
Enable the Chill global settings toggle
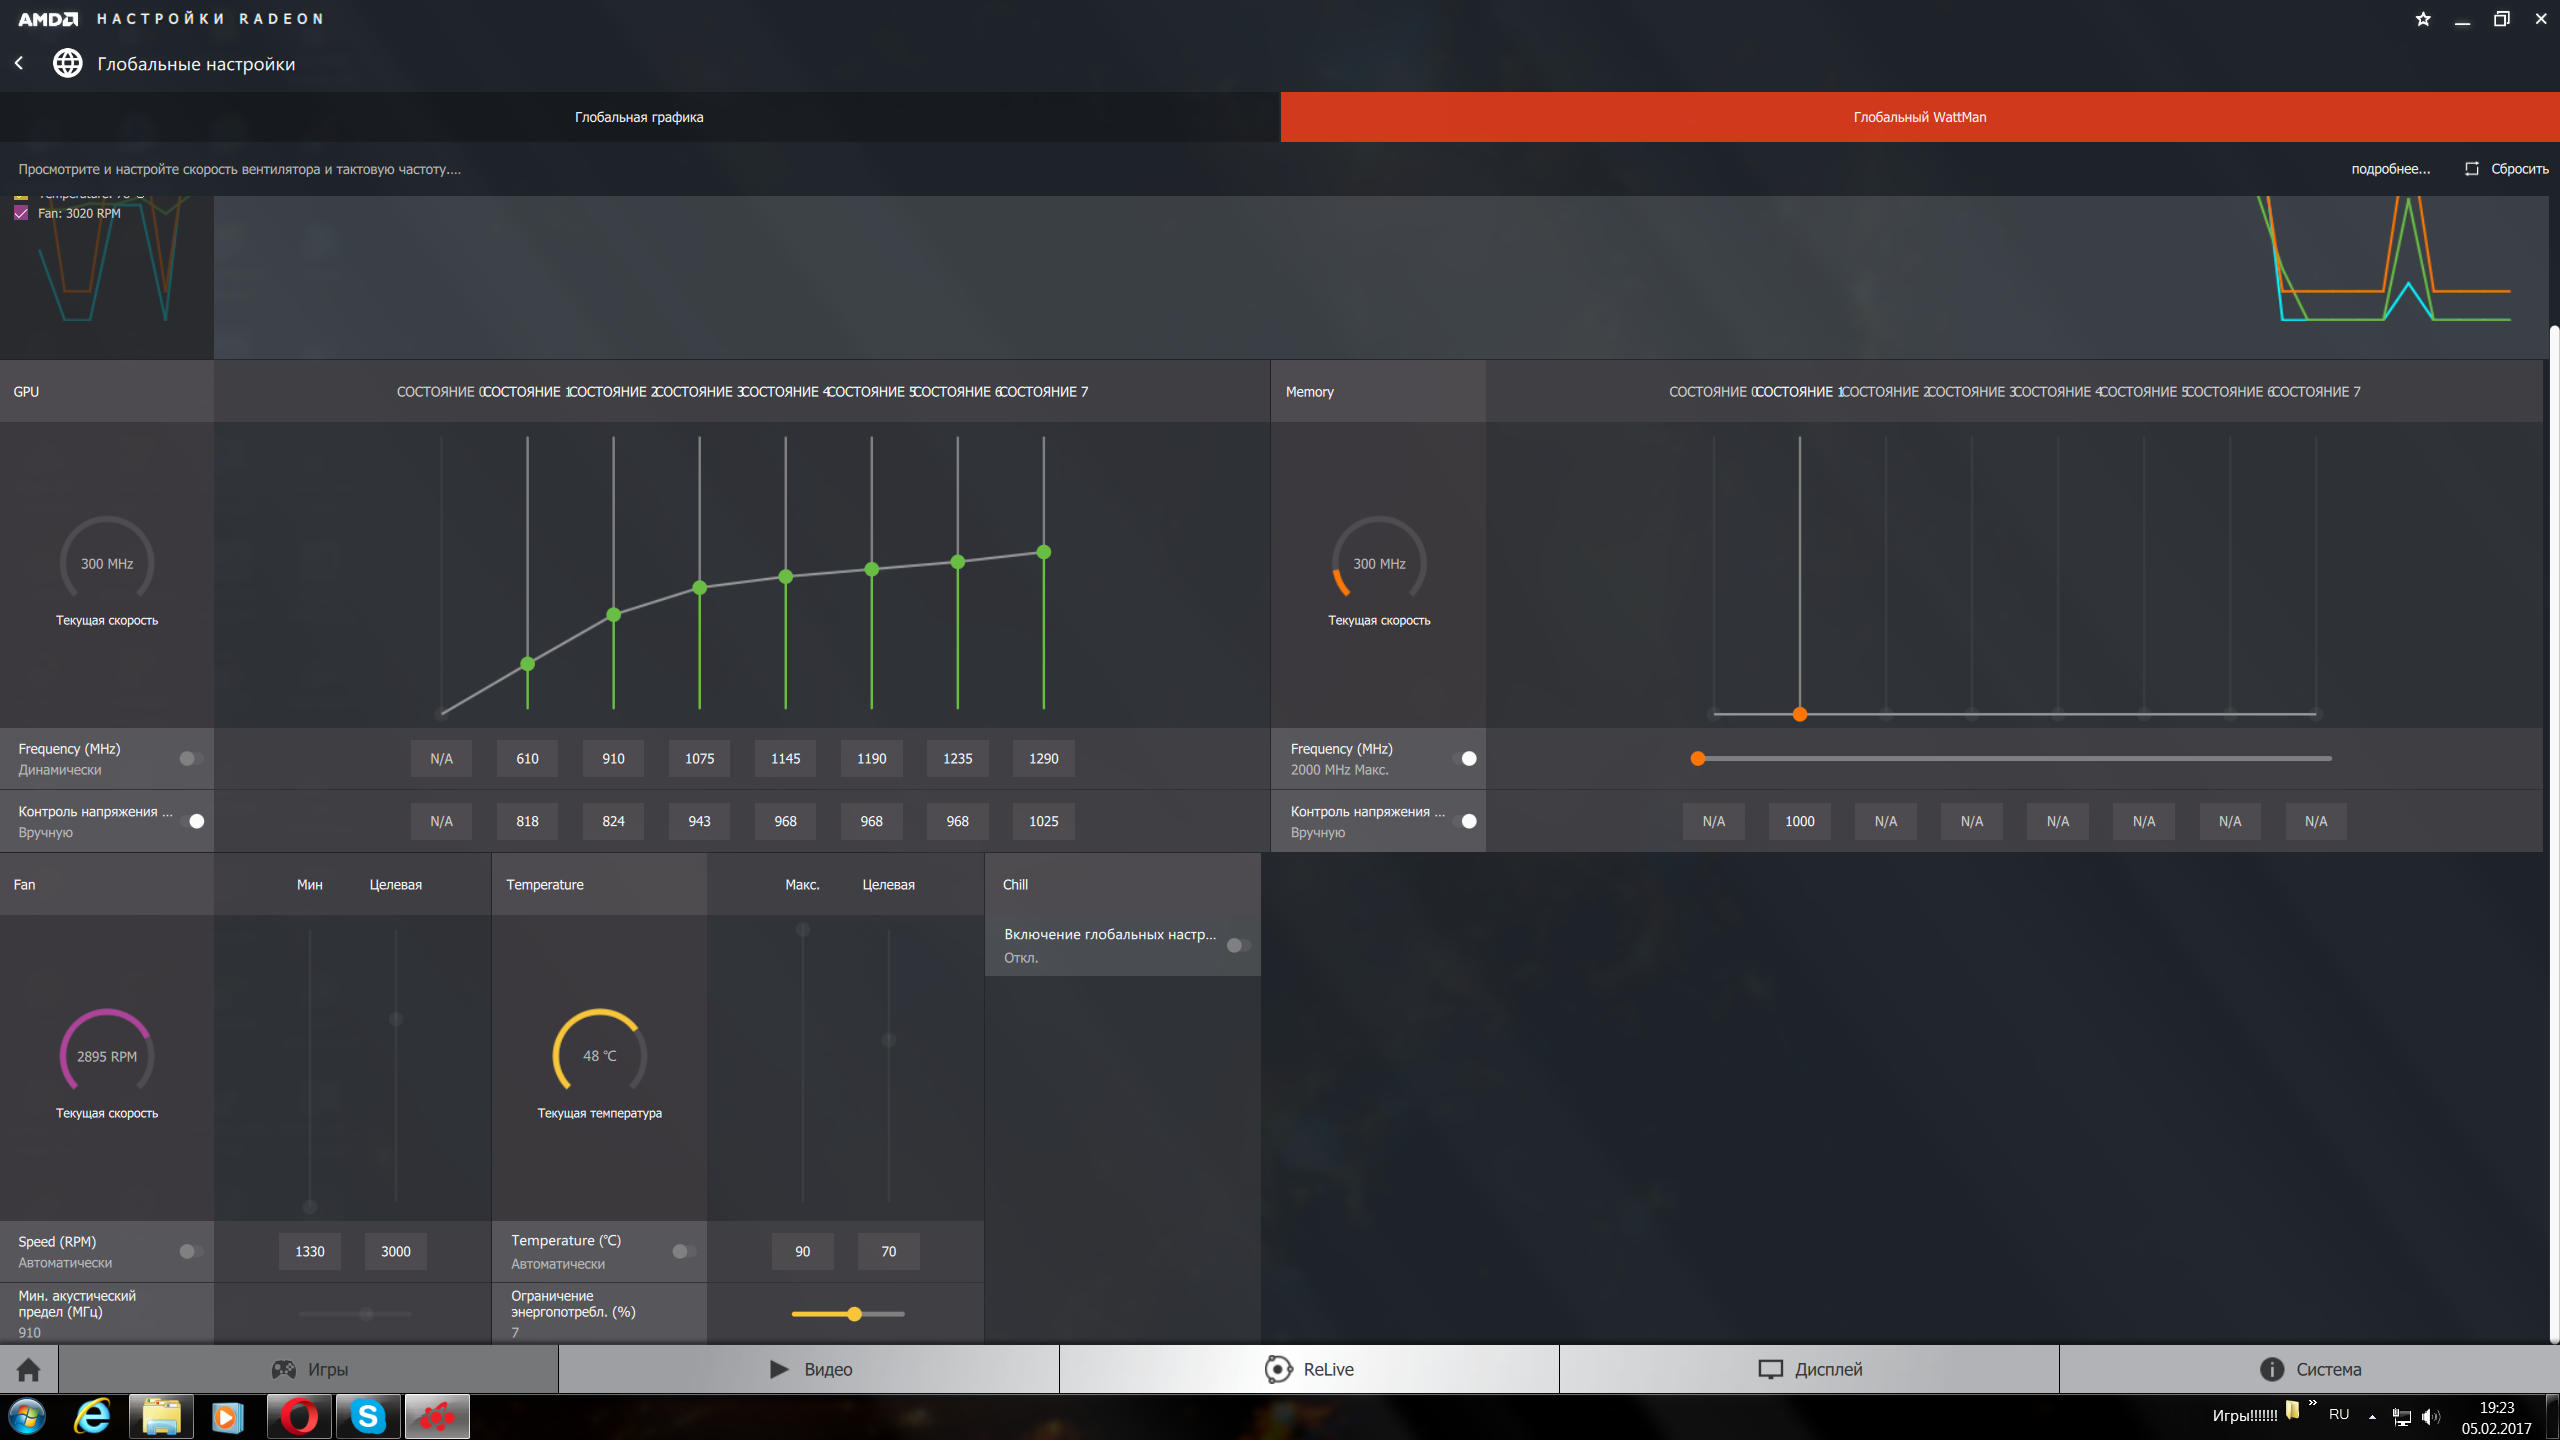pyautogui.click(x=1238, y=946)
